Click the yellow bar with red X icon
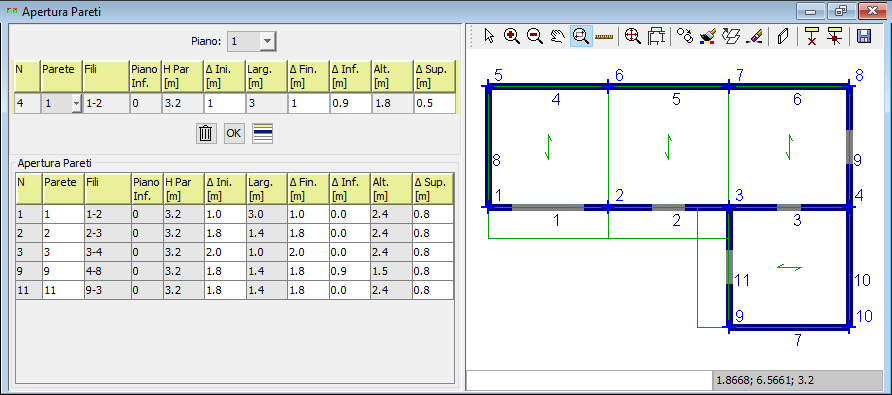The width and height of the screenshot is (892, 395). point(812,36)
